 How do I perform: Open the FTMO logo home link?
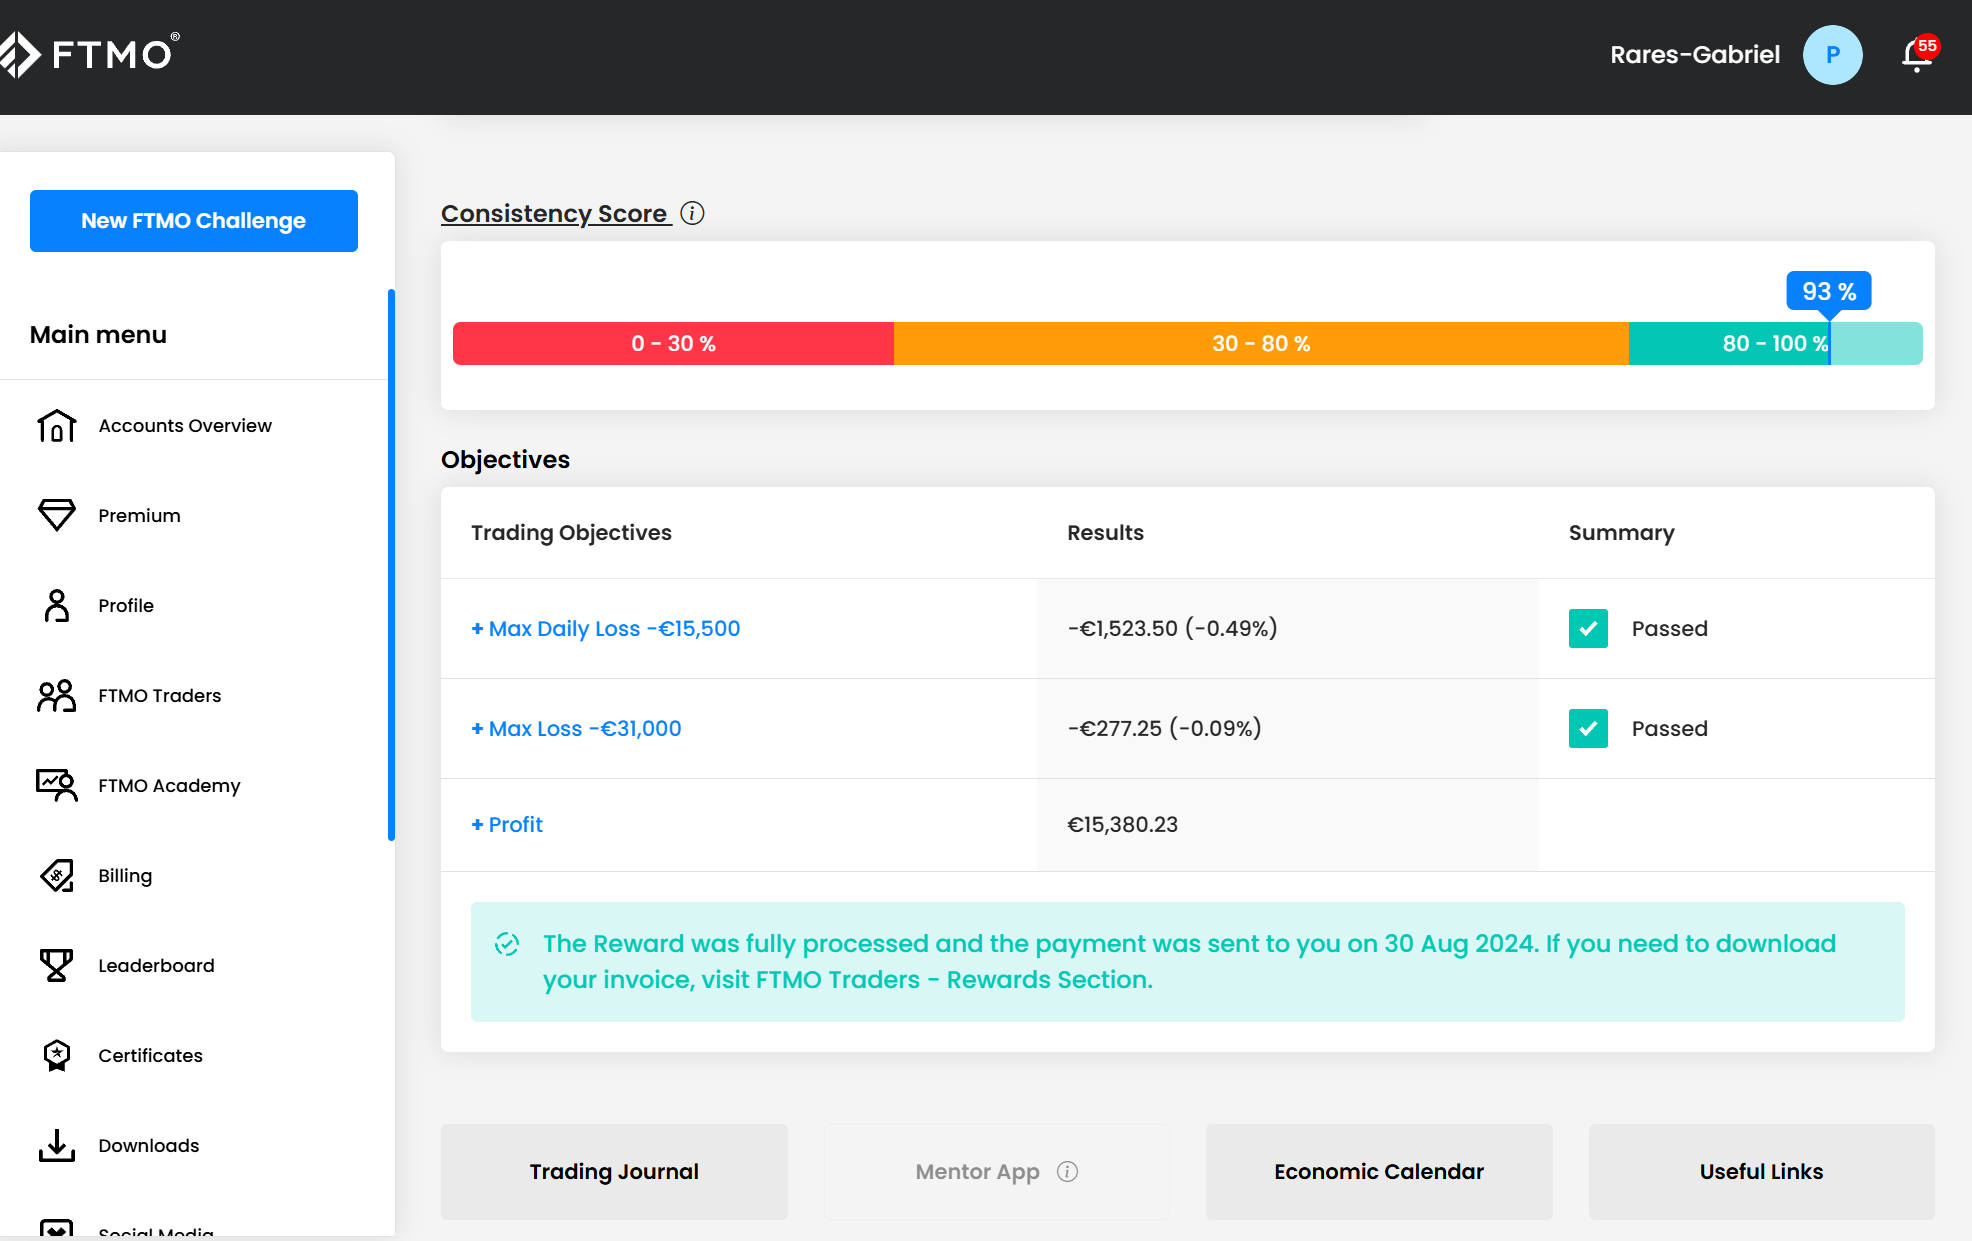[90, 53]
